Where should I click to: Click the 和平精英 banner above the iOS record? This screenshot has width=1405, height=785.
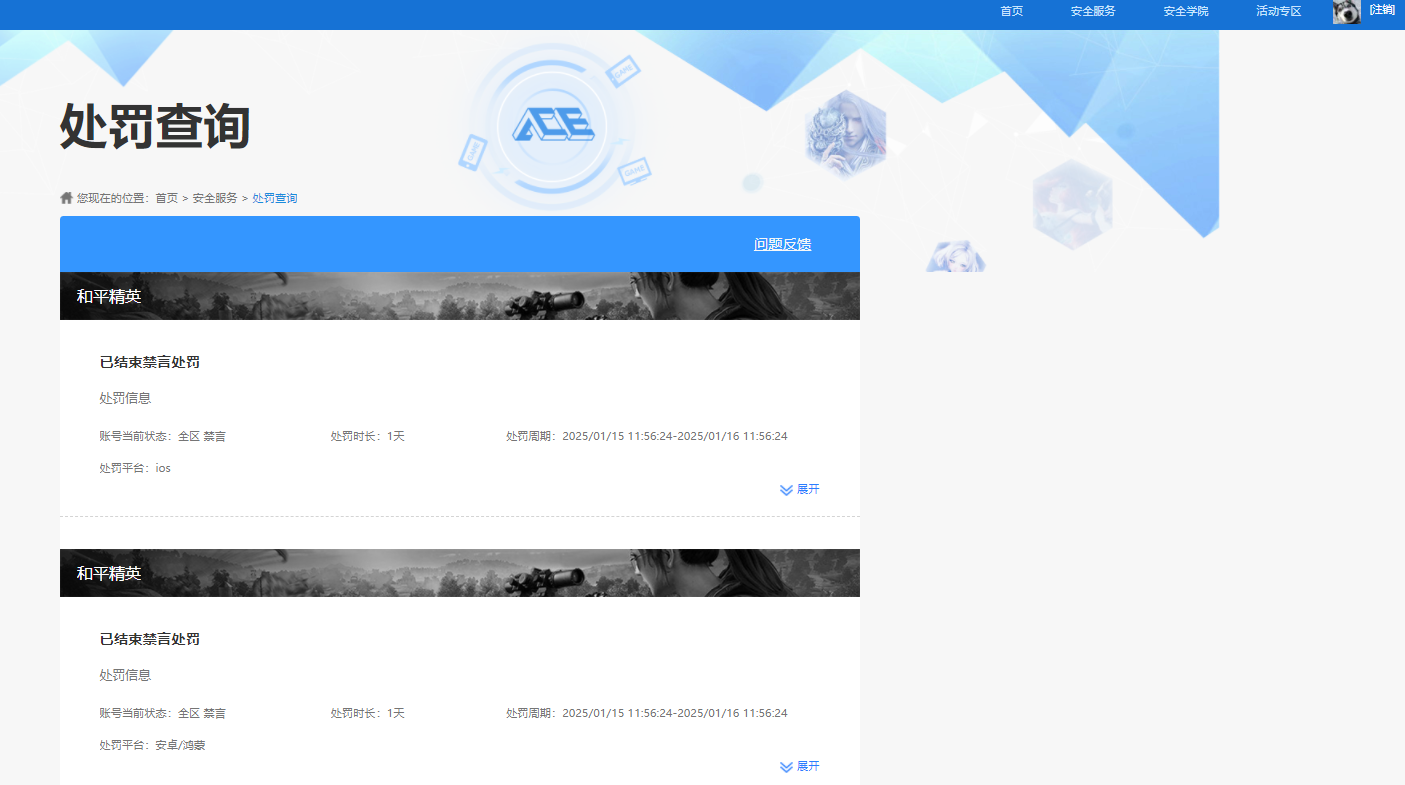(x=459, y=296)
